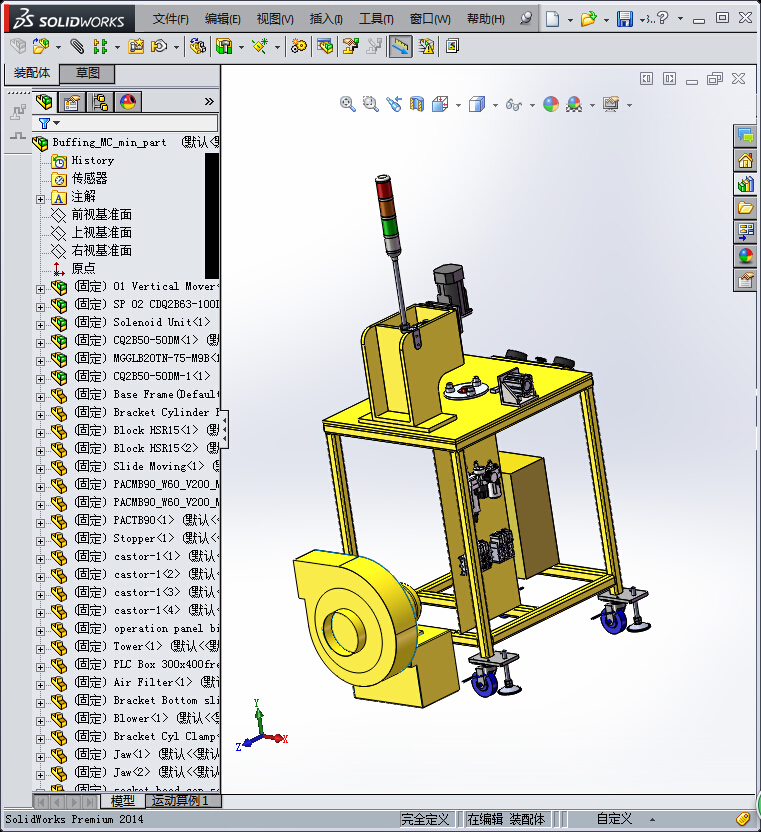The width and height of the screenshot is (761, 832).
Task: Click the New document icon
Action: (x=552, y=19)
